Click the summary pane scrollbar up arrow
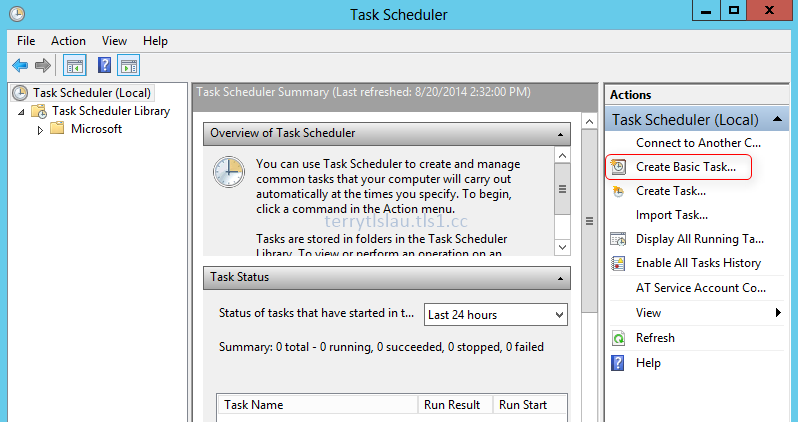Viewport: 798px width, 422px height. tap(589, 122)
